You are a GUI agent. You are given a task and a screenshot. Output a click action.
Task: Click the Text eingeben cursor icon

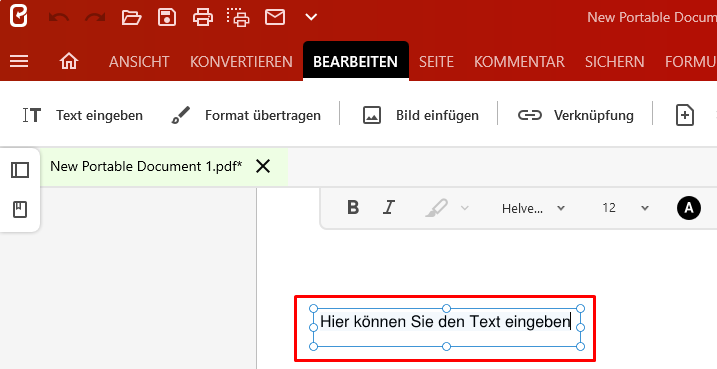(32, 115)
